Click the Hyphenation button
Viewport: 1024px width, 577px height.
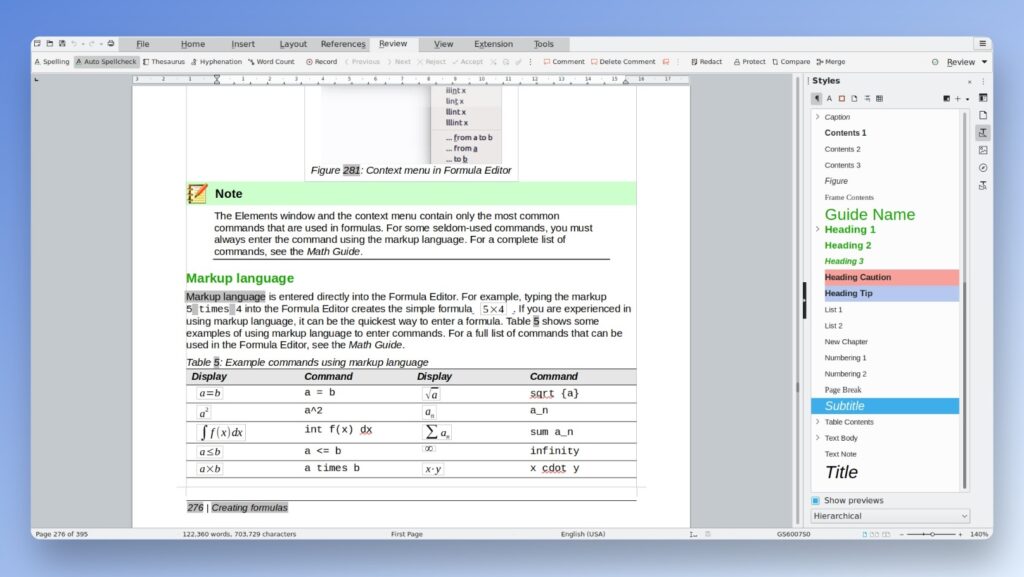[216, 62]
